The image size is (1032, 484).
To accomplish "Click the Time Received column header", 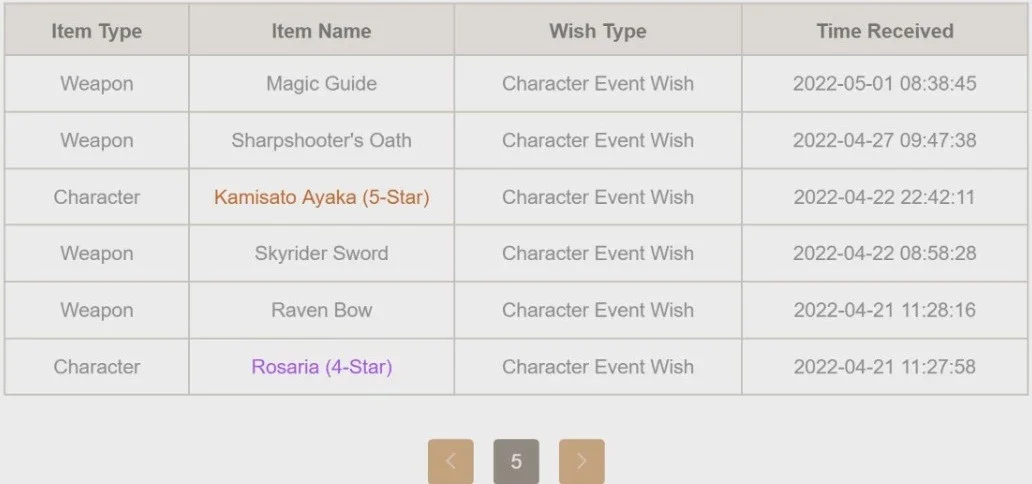I will [885, 31].
